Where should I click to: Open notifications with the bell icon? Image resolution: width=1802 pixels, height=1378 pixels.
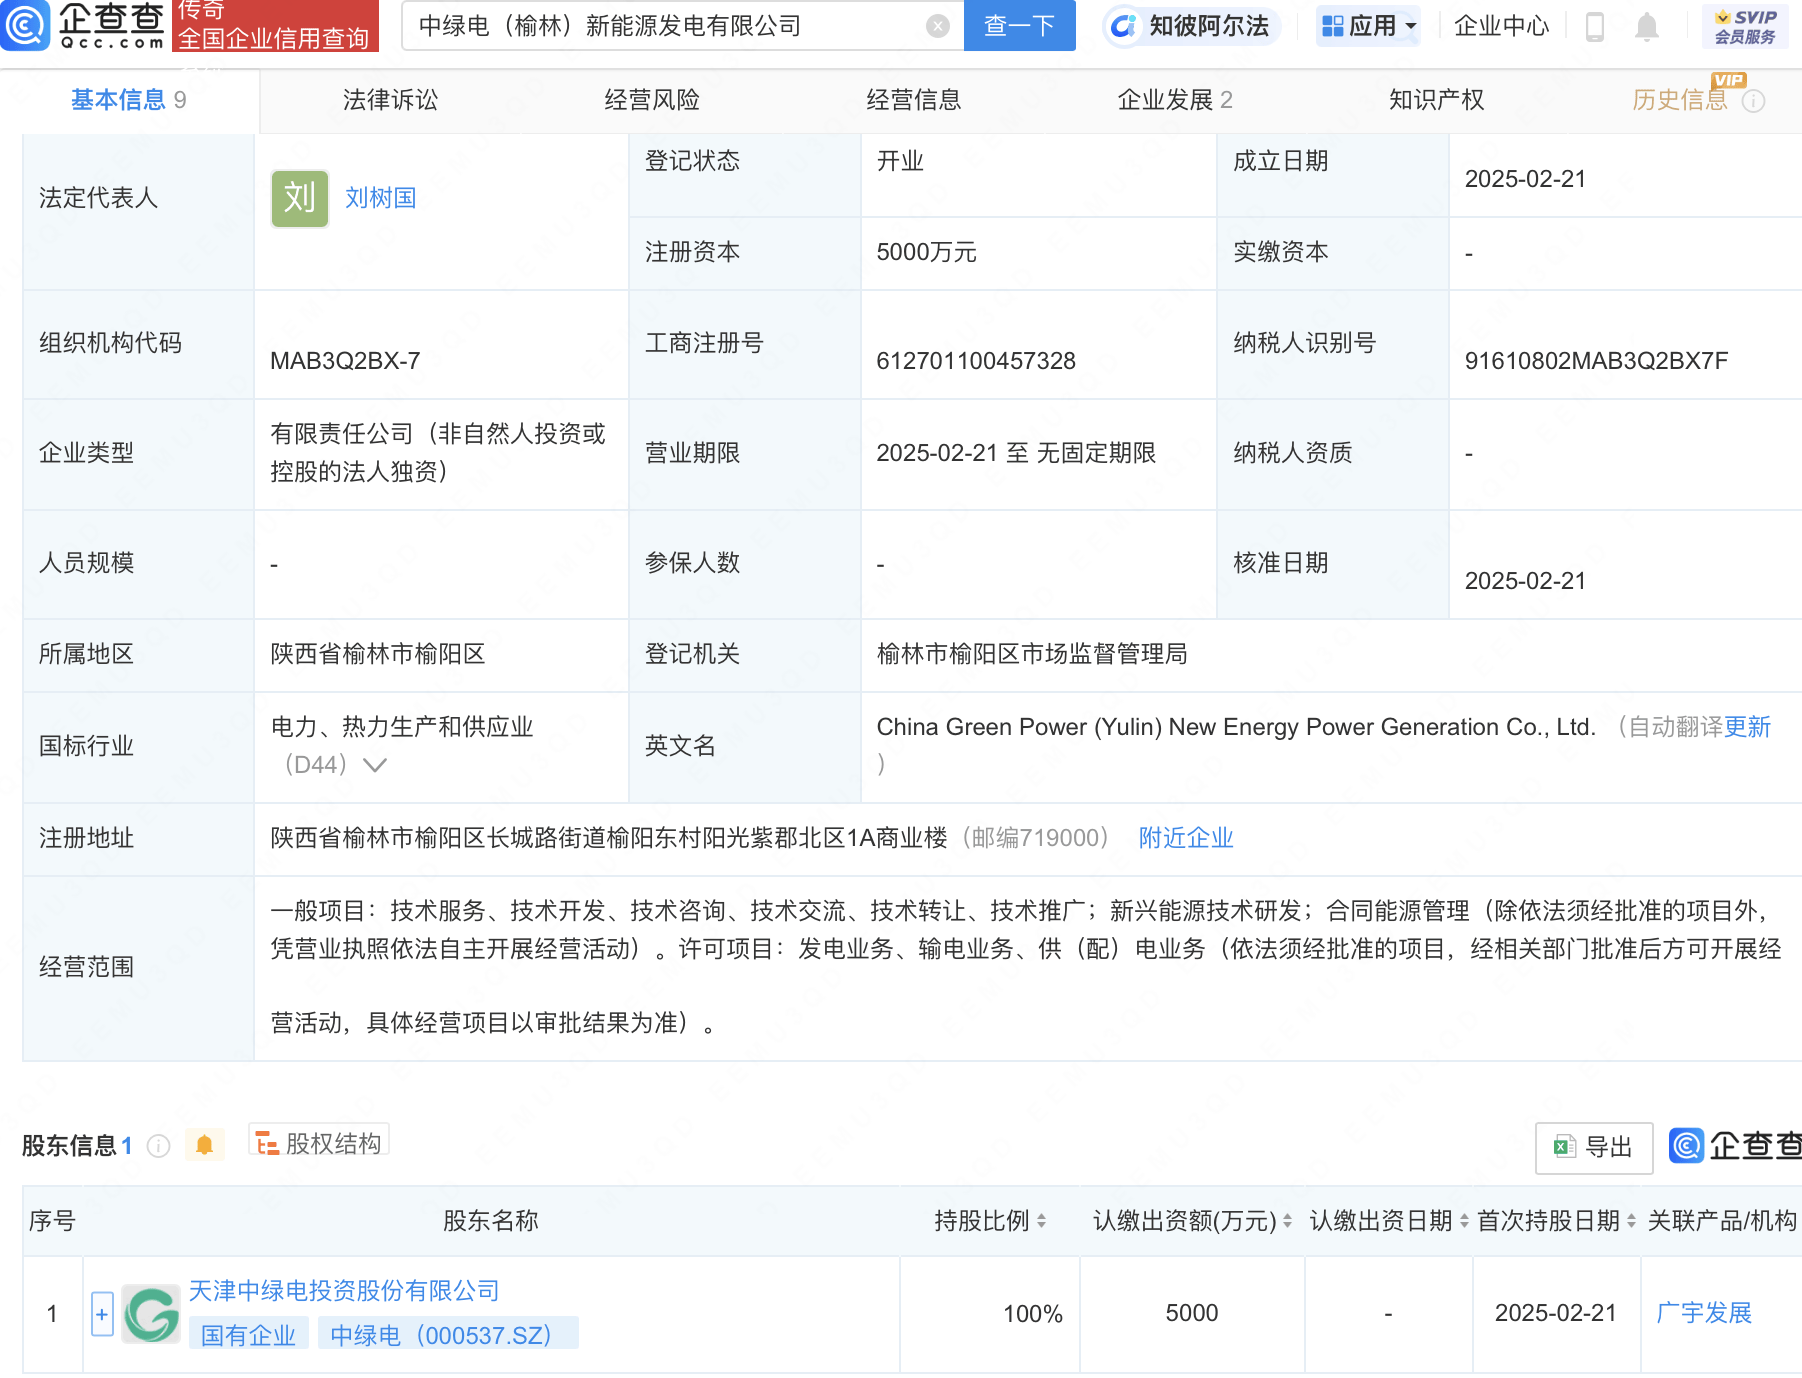1644,27
